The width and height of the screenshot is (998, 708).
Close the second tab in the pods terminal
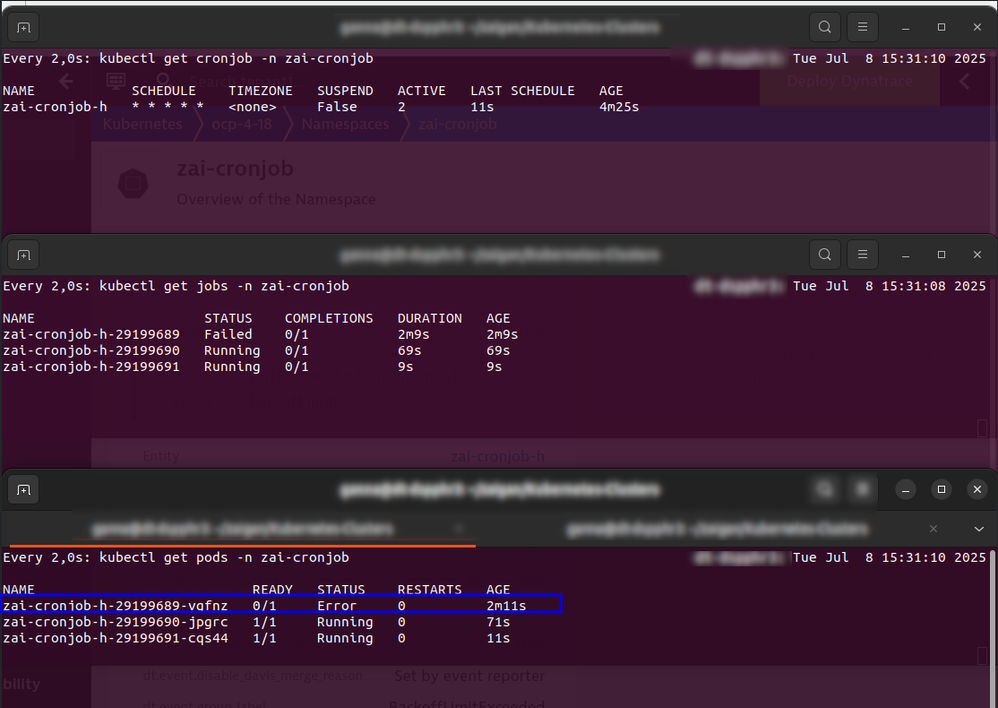(933, 528)
